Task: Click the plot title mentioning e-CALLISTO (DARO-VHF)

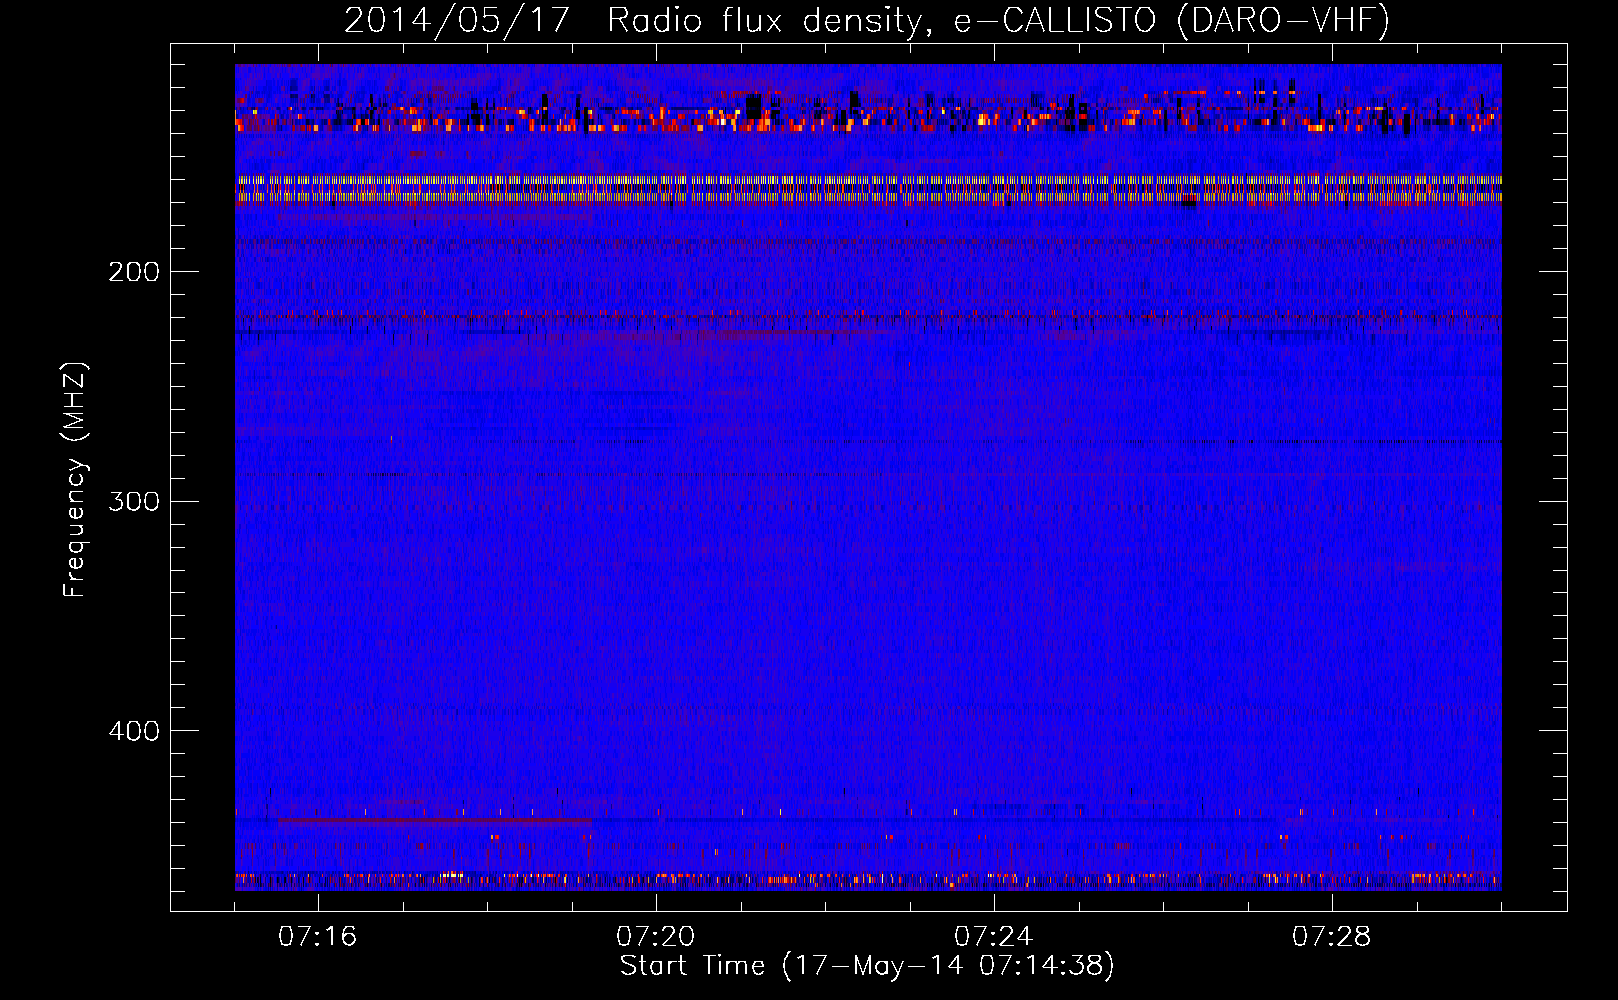Action: pyautogui.click(x=867, y=20)
